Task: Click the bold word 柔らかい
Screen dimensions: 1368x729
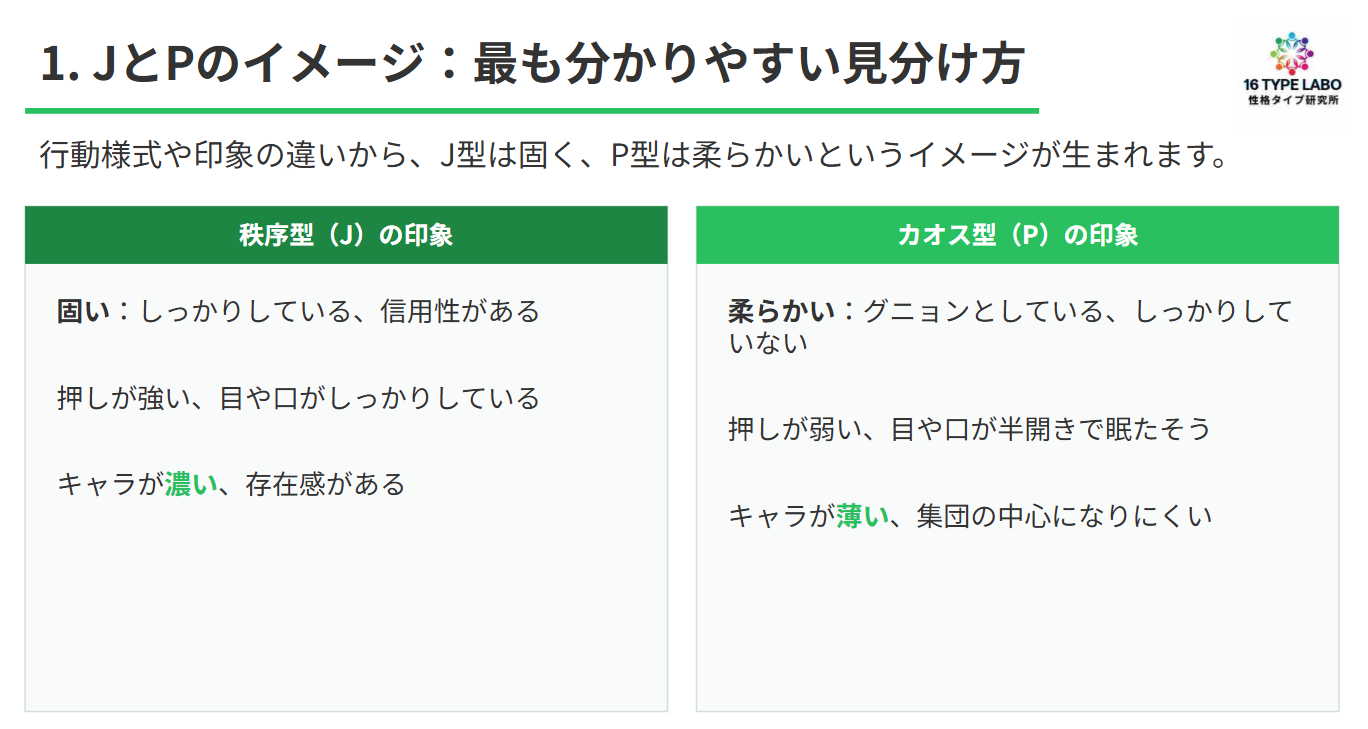Action: click(x=781, y=311)
